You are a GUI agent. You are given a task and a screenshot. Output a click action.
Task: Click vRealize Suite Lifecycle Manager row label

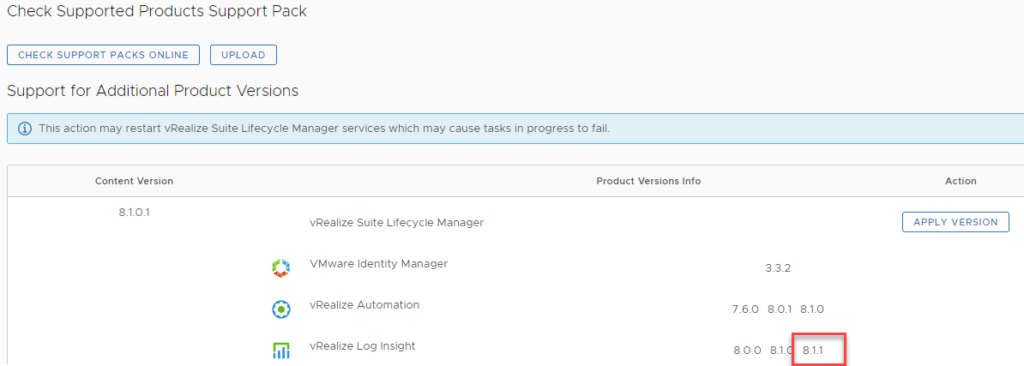(x=396, y=222)
